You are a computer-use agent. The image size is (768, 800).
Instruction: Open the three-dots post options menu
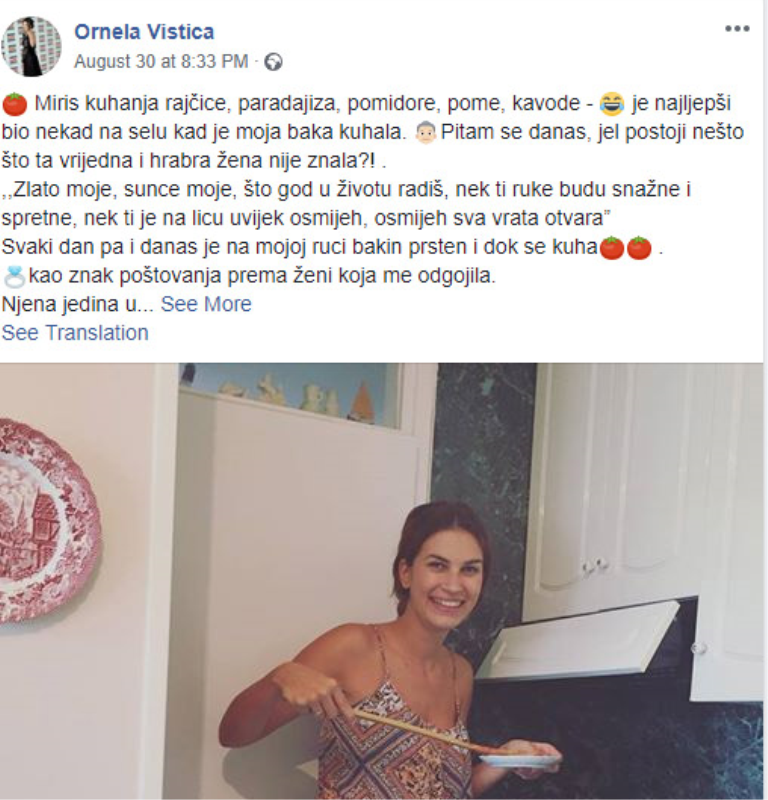tap(737, 29)
